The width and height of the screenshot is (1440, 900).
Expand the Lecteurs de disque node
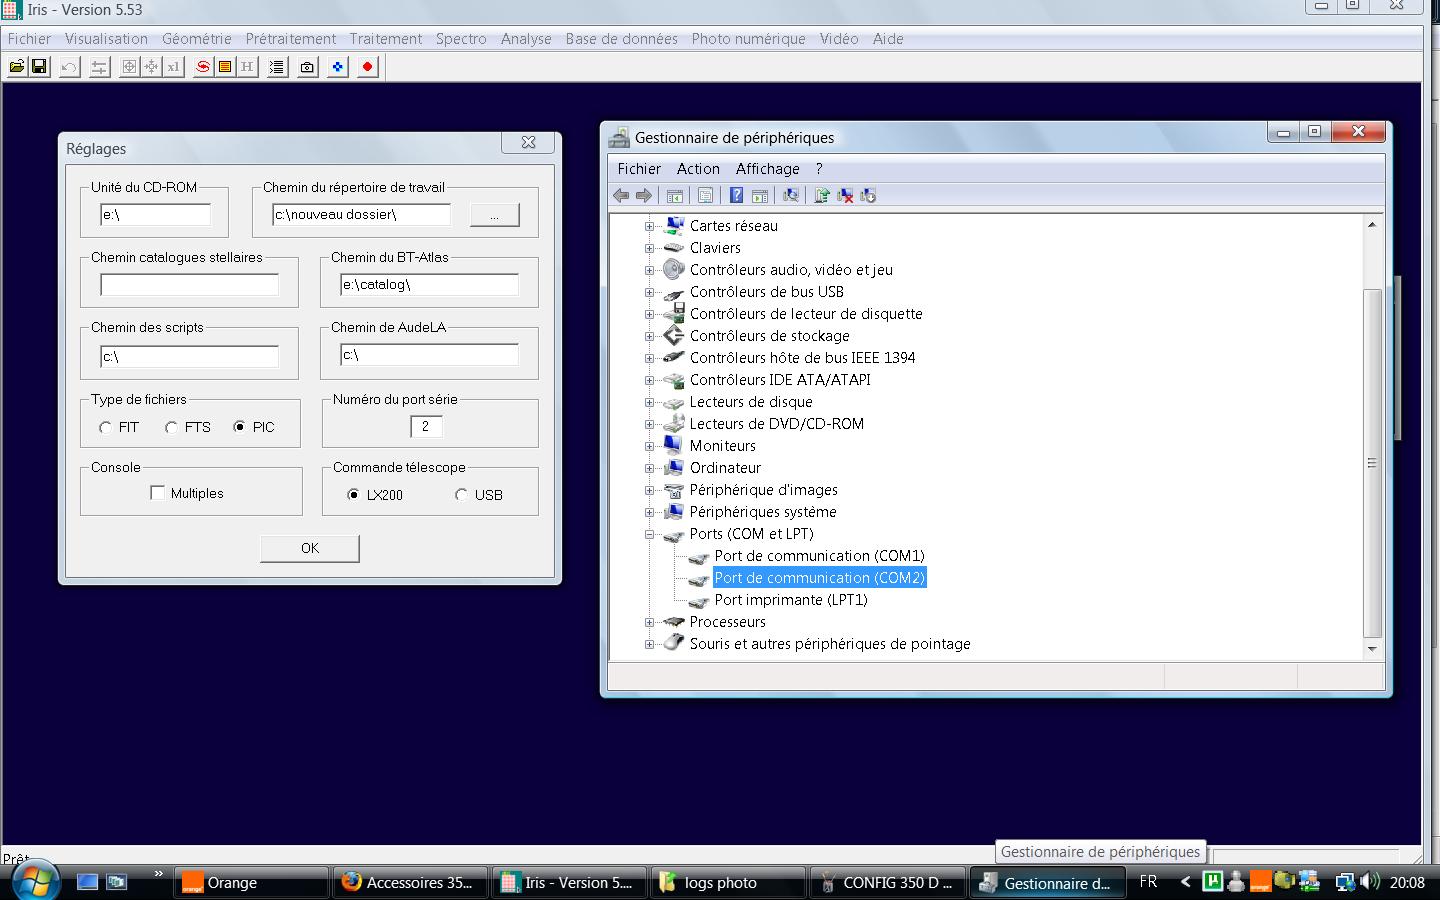tap(650, 402)
